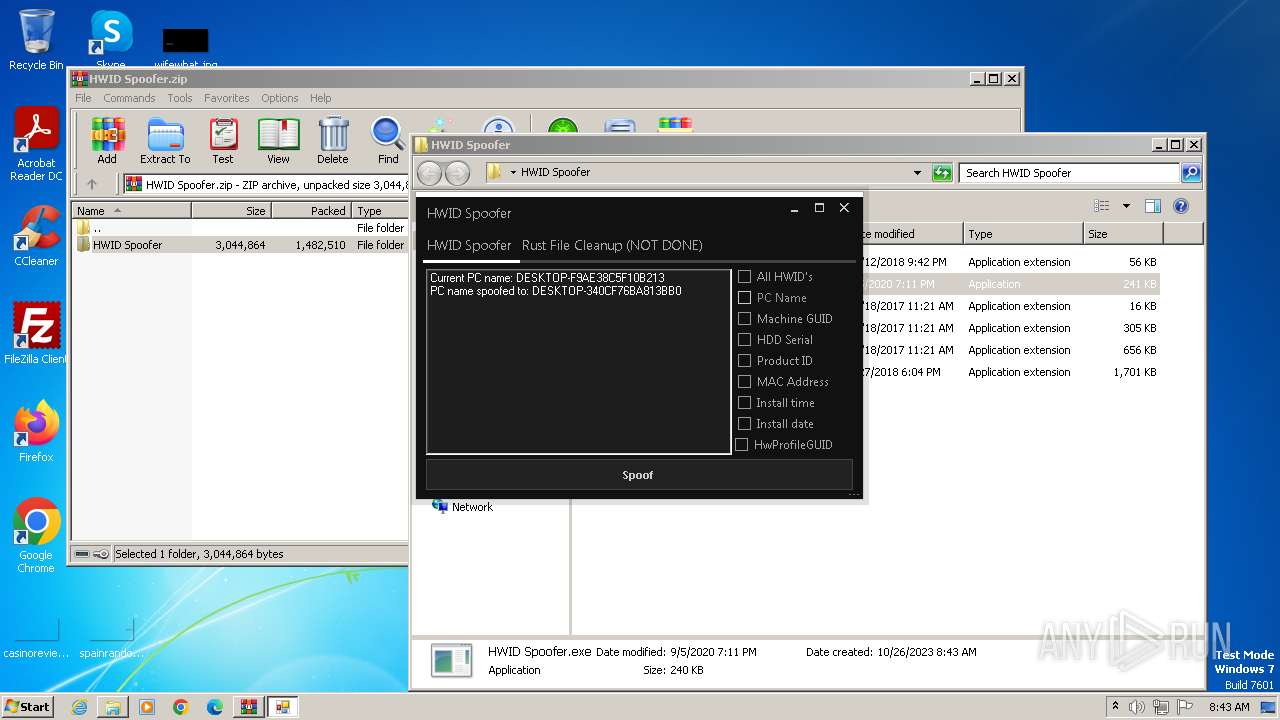This screenshot has width=1280, height=720.
Task: Click the Explorer forward navigation arrow
Action: pyautogui.click(x=457, y=173)
